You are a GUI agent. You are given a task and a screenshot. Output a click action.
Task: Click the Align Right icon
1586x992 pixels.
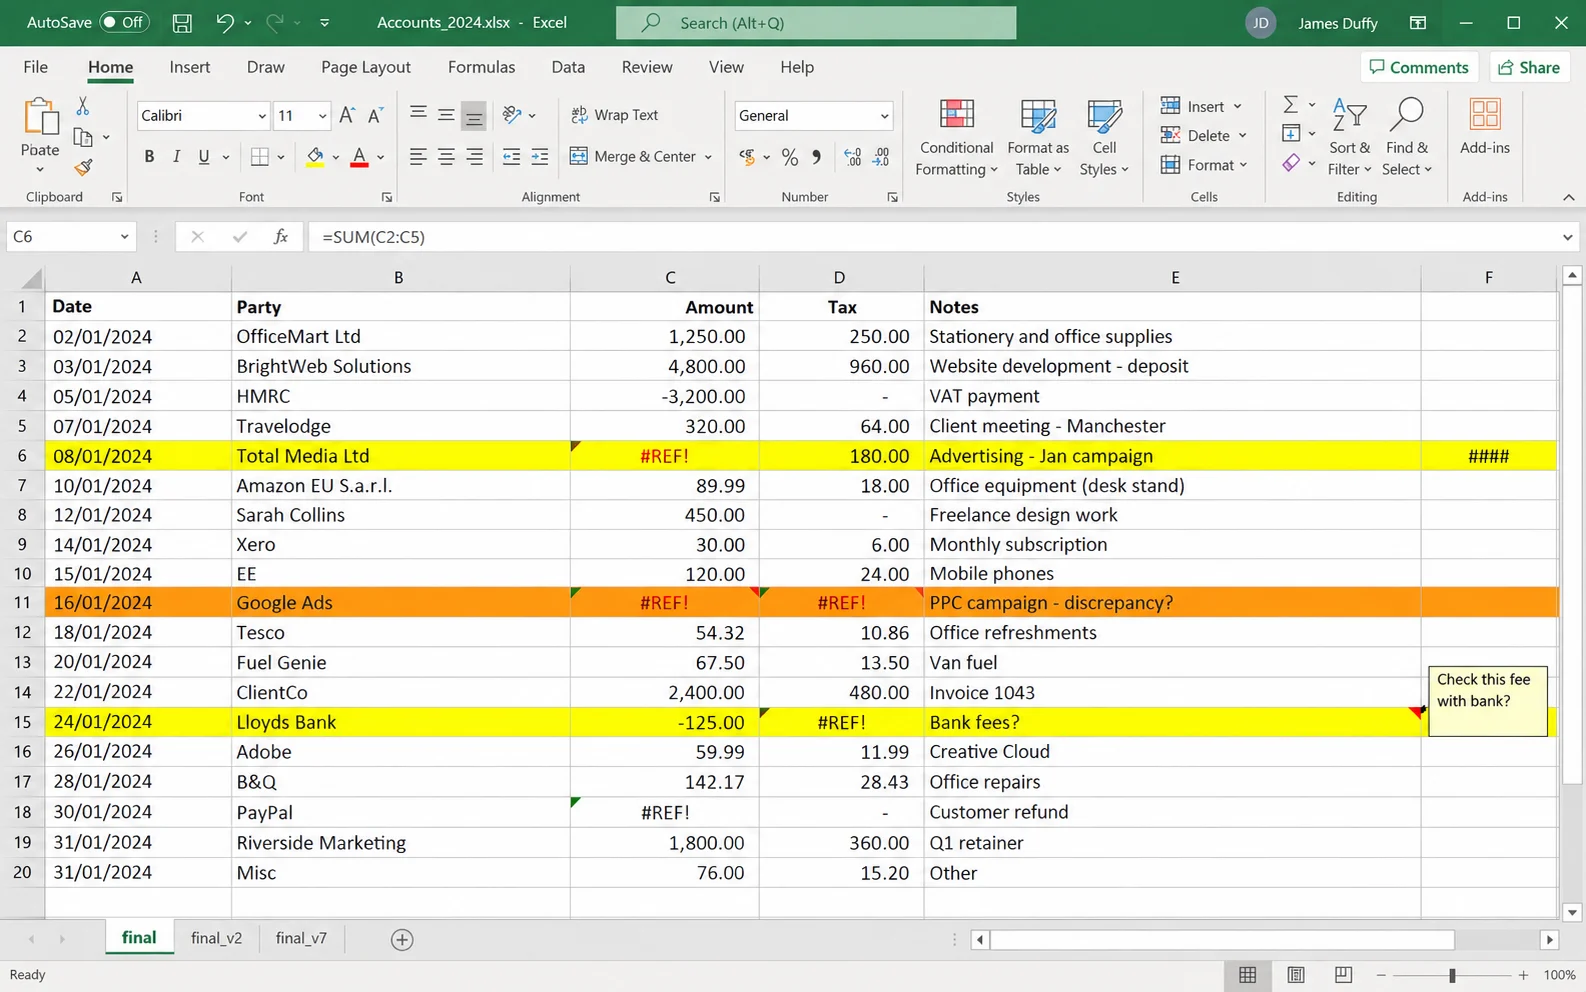[x=474, y=157]
